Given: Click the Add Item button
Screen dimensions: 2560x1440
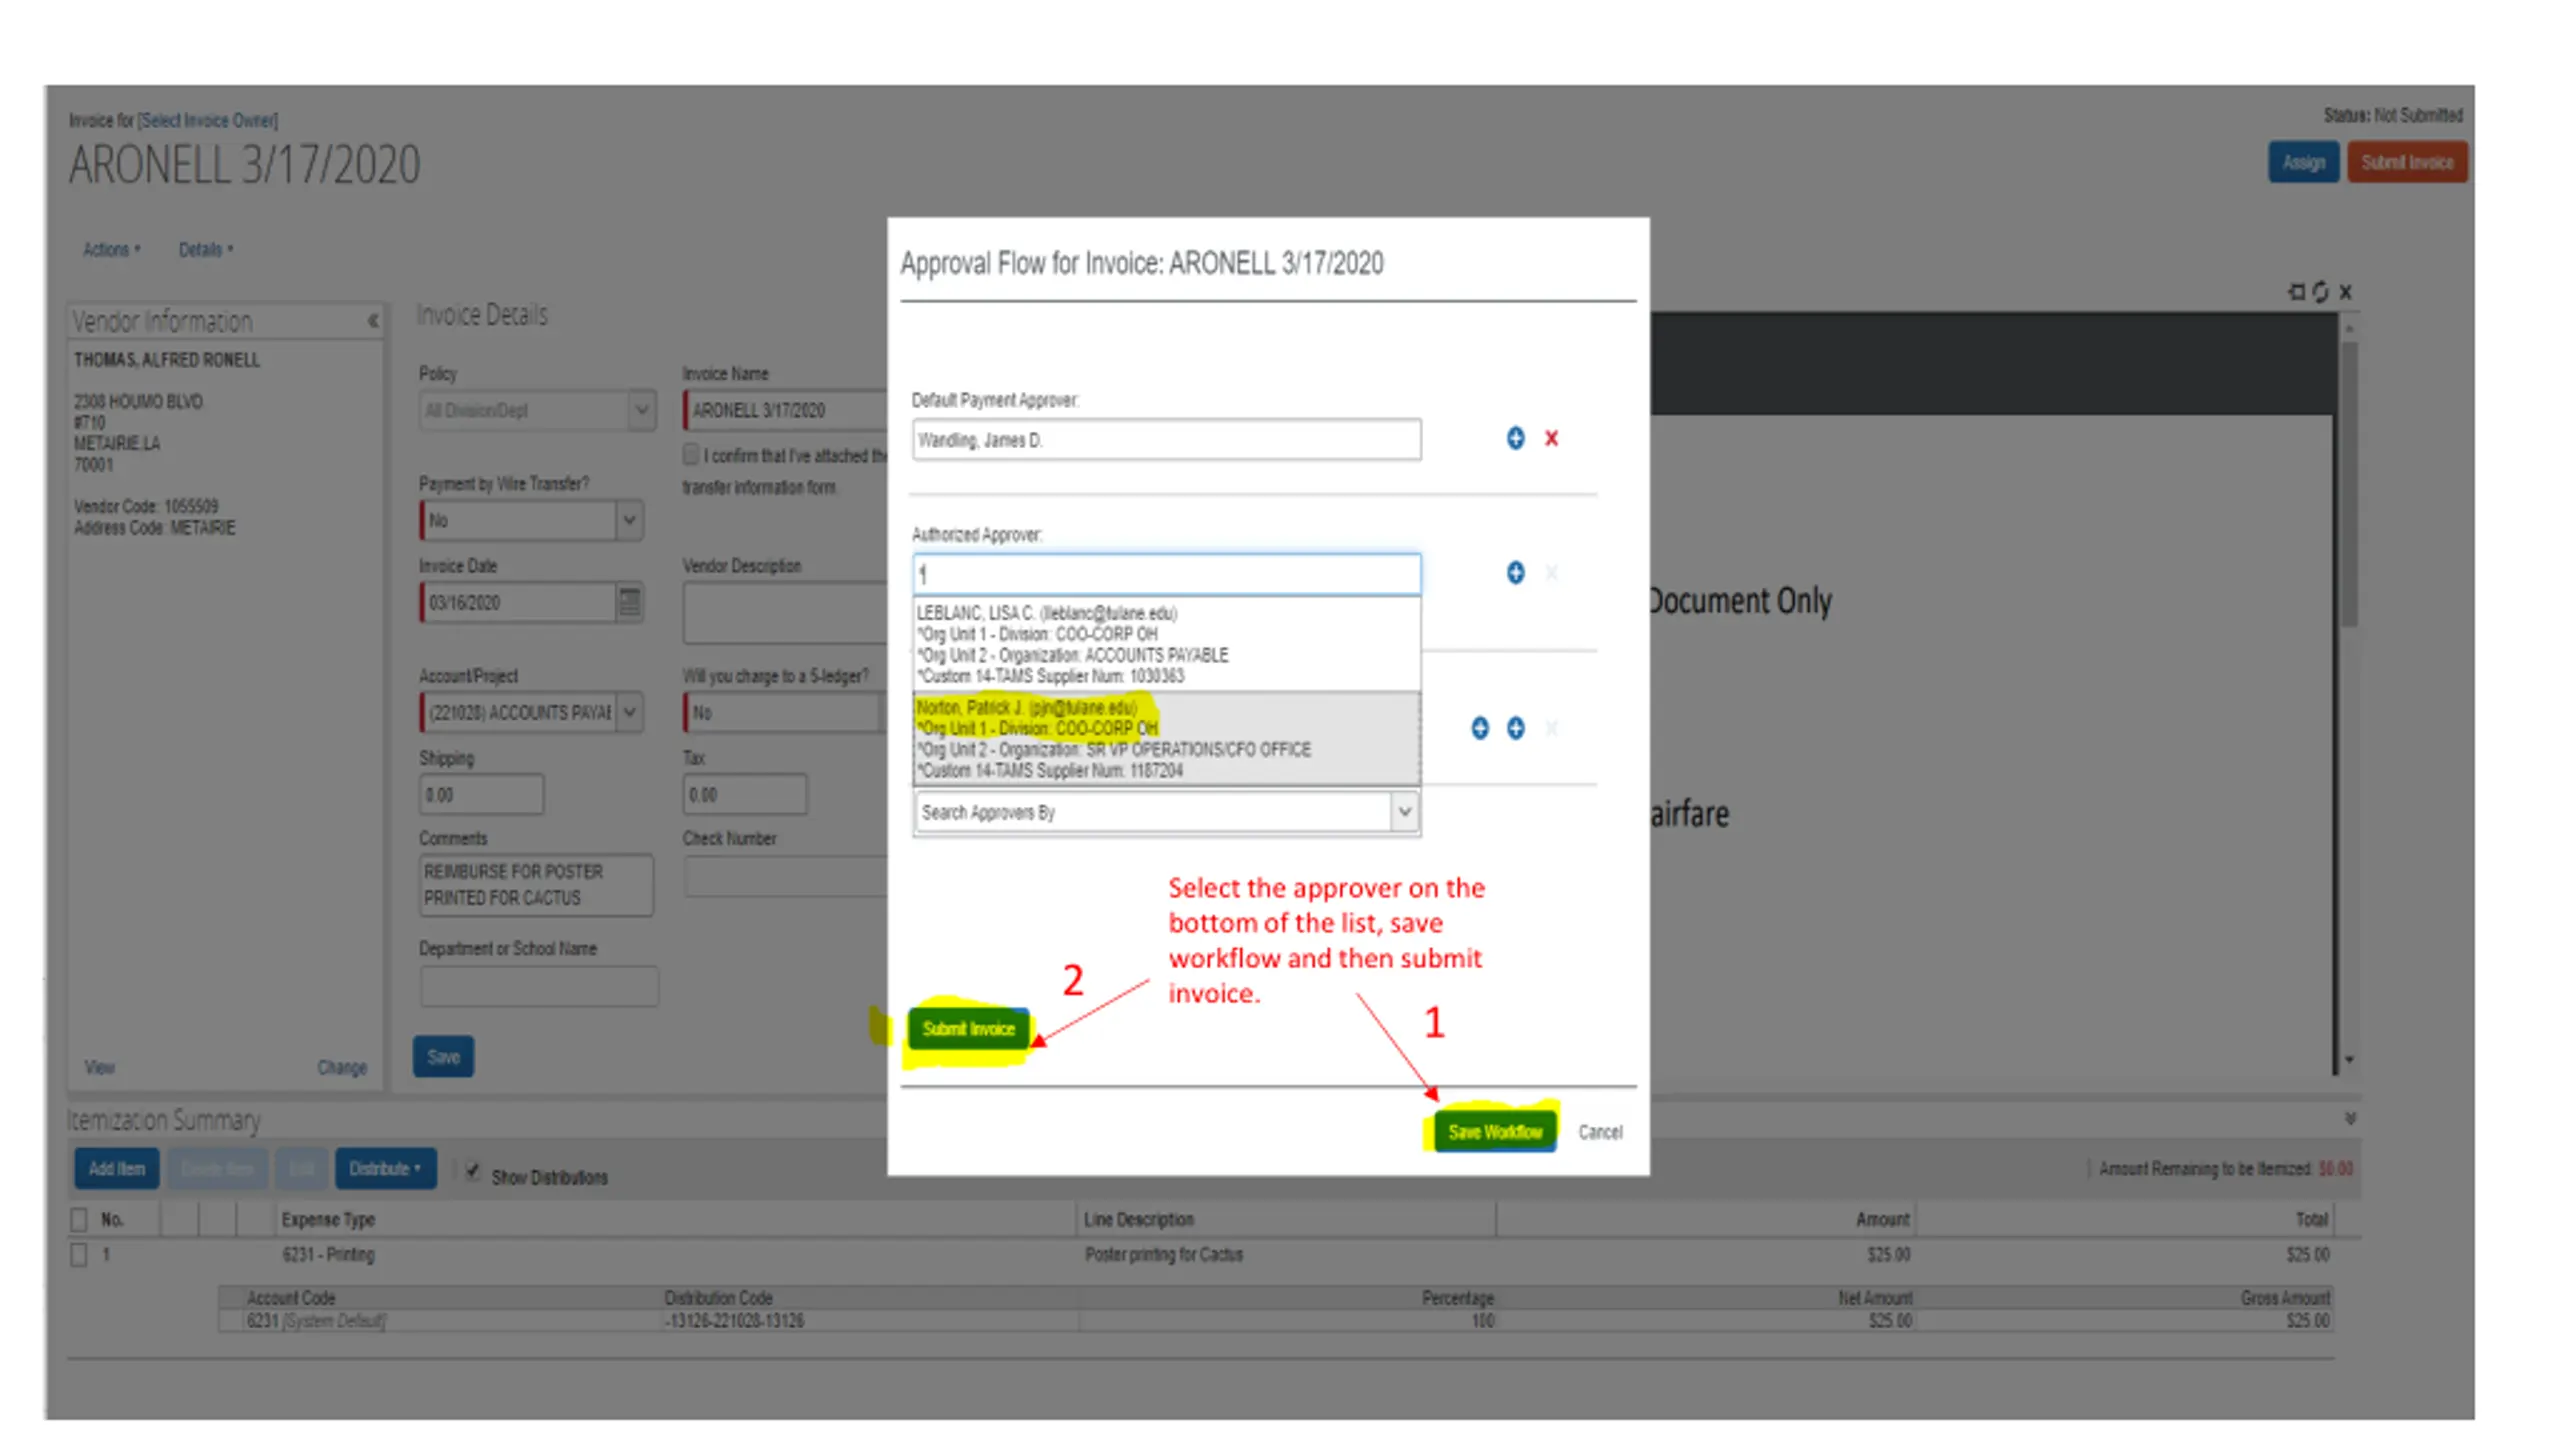Looking at the screenshot, I should click(117, 1168).
